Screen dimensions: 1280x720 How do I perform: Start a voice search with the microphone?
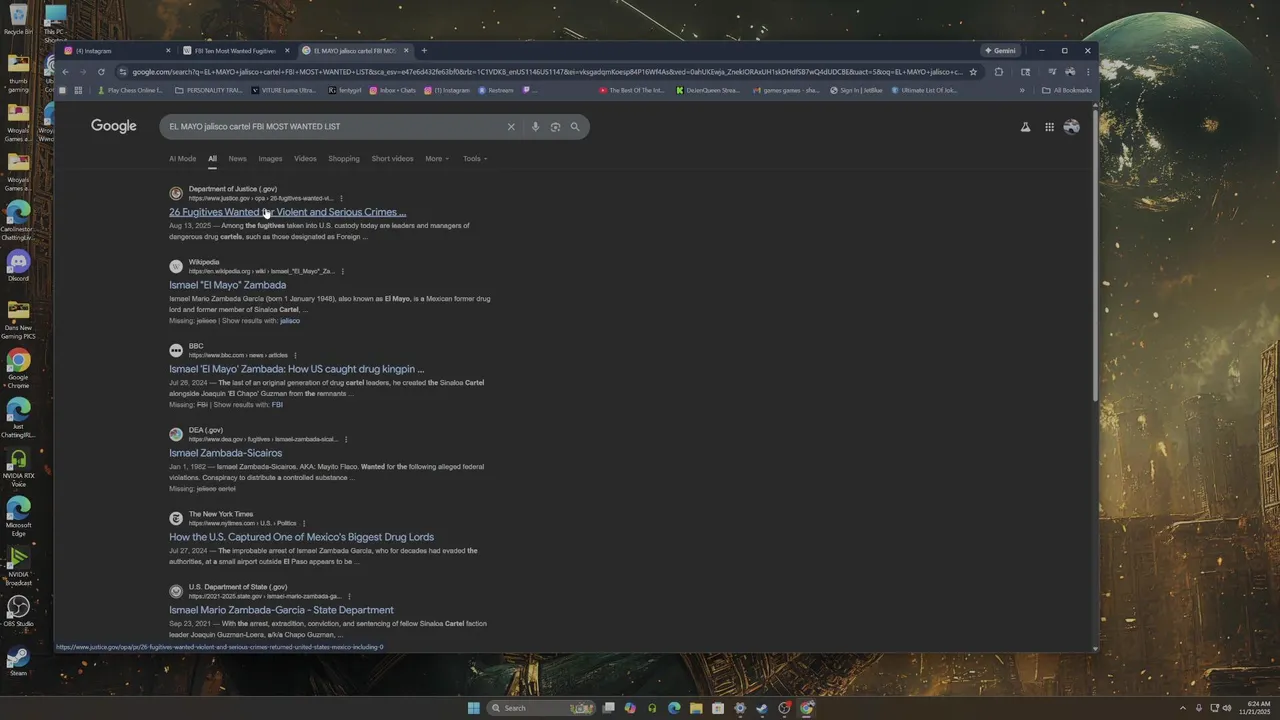(x=535, y=127)
